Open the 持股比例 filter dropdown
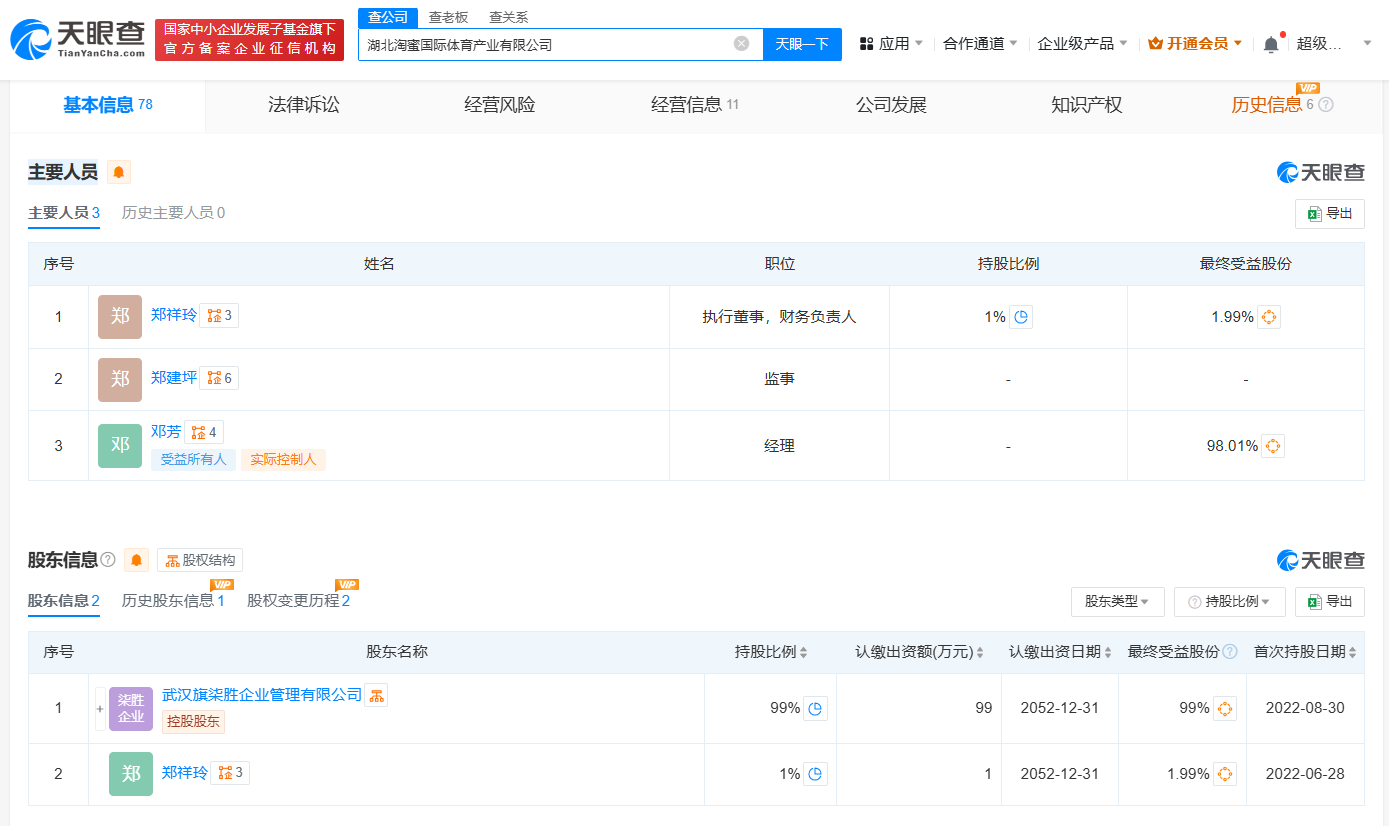The width and height of the screenshot is (1389, 826). (x=1229, y=601)
